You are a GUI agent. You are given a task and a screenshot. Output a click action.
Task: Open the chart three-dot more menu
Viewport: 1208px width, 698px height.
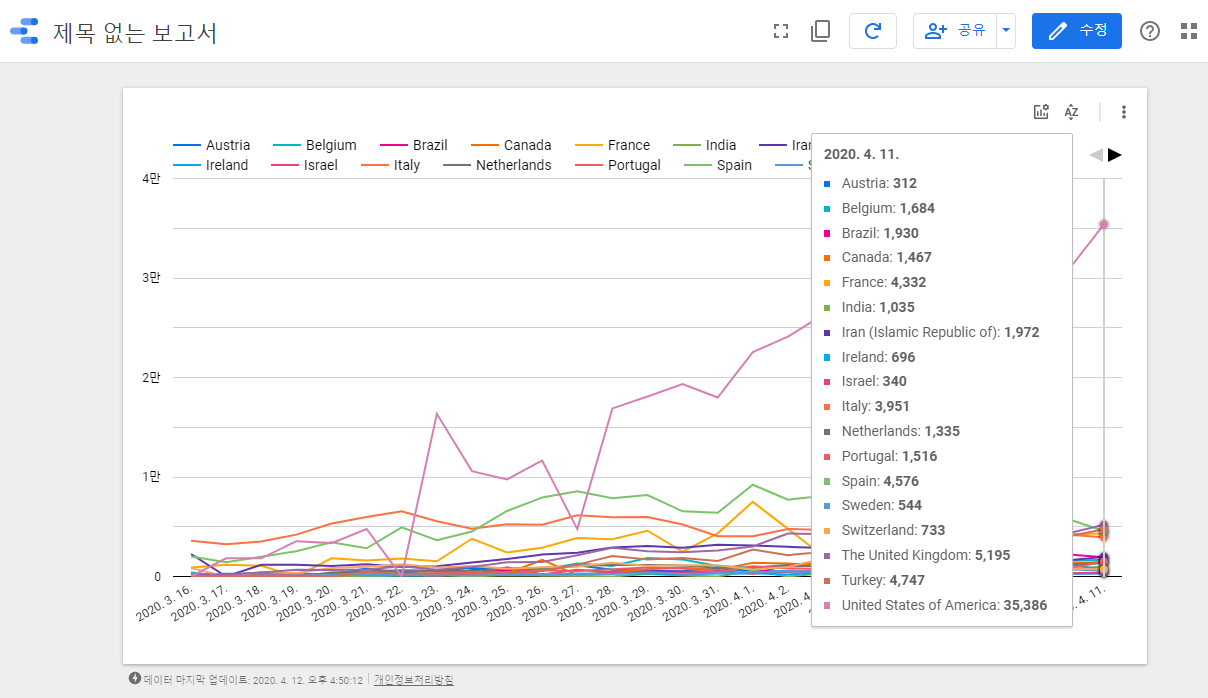tap(1124, 112)
